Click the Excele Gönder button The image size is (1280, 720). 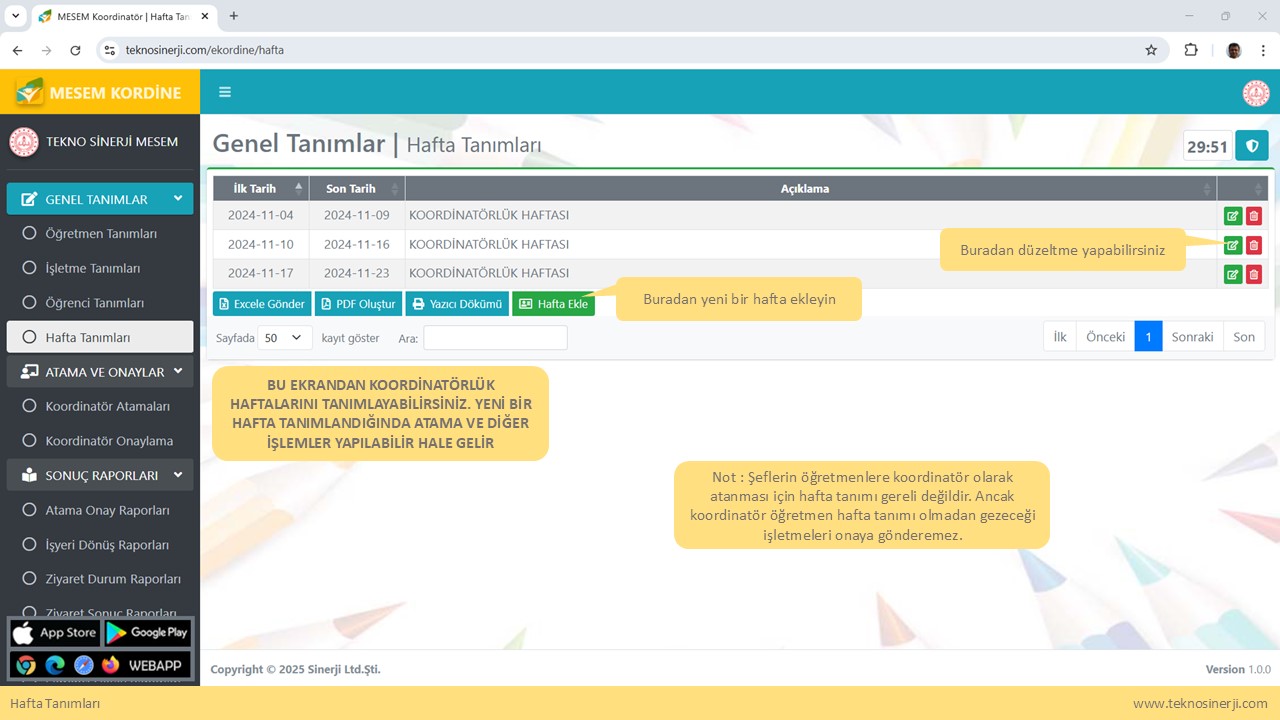261,304
